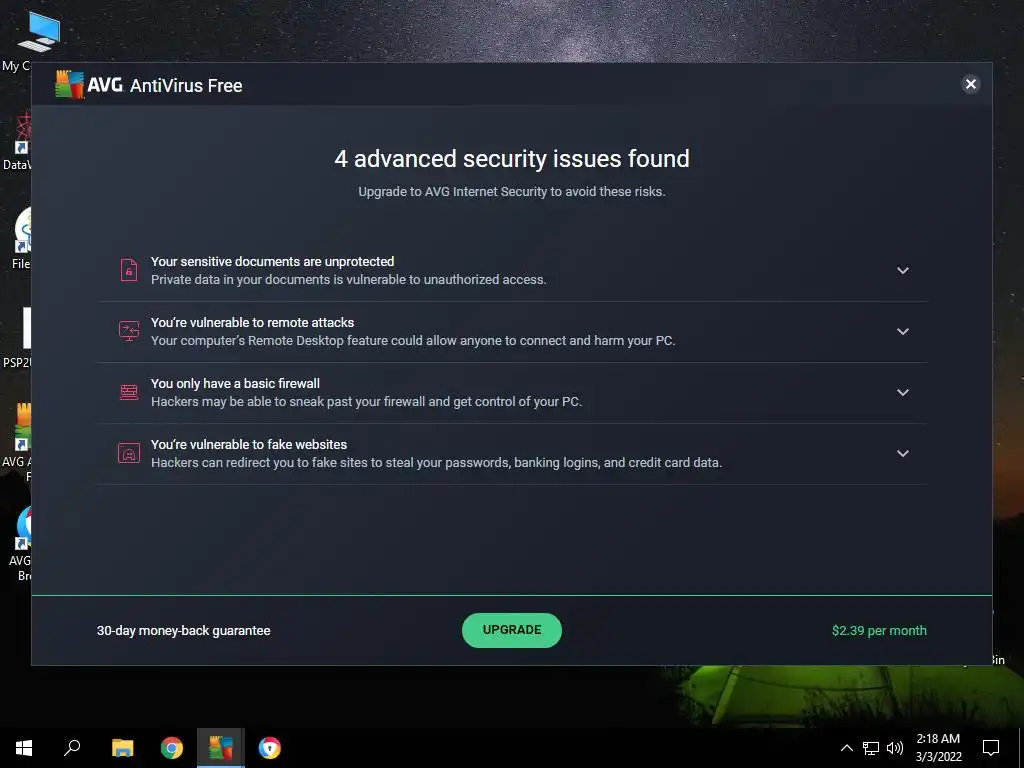Show hidden system tray icons arrow

click(846, 748)
